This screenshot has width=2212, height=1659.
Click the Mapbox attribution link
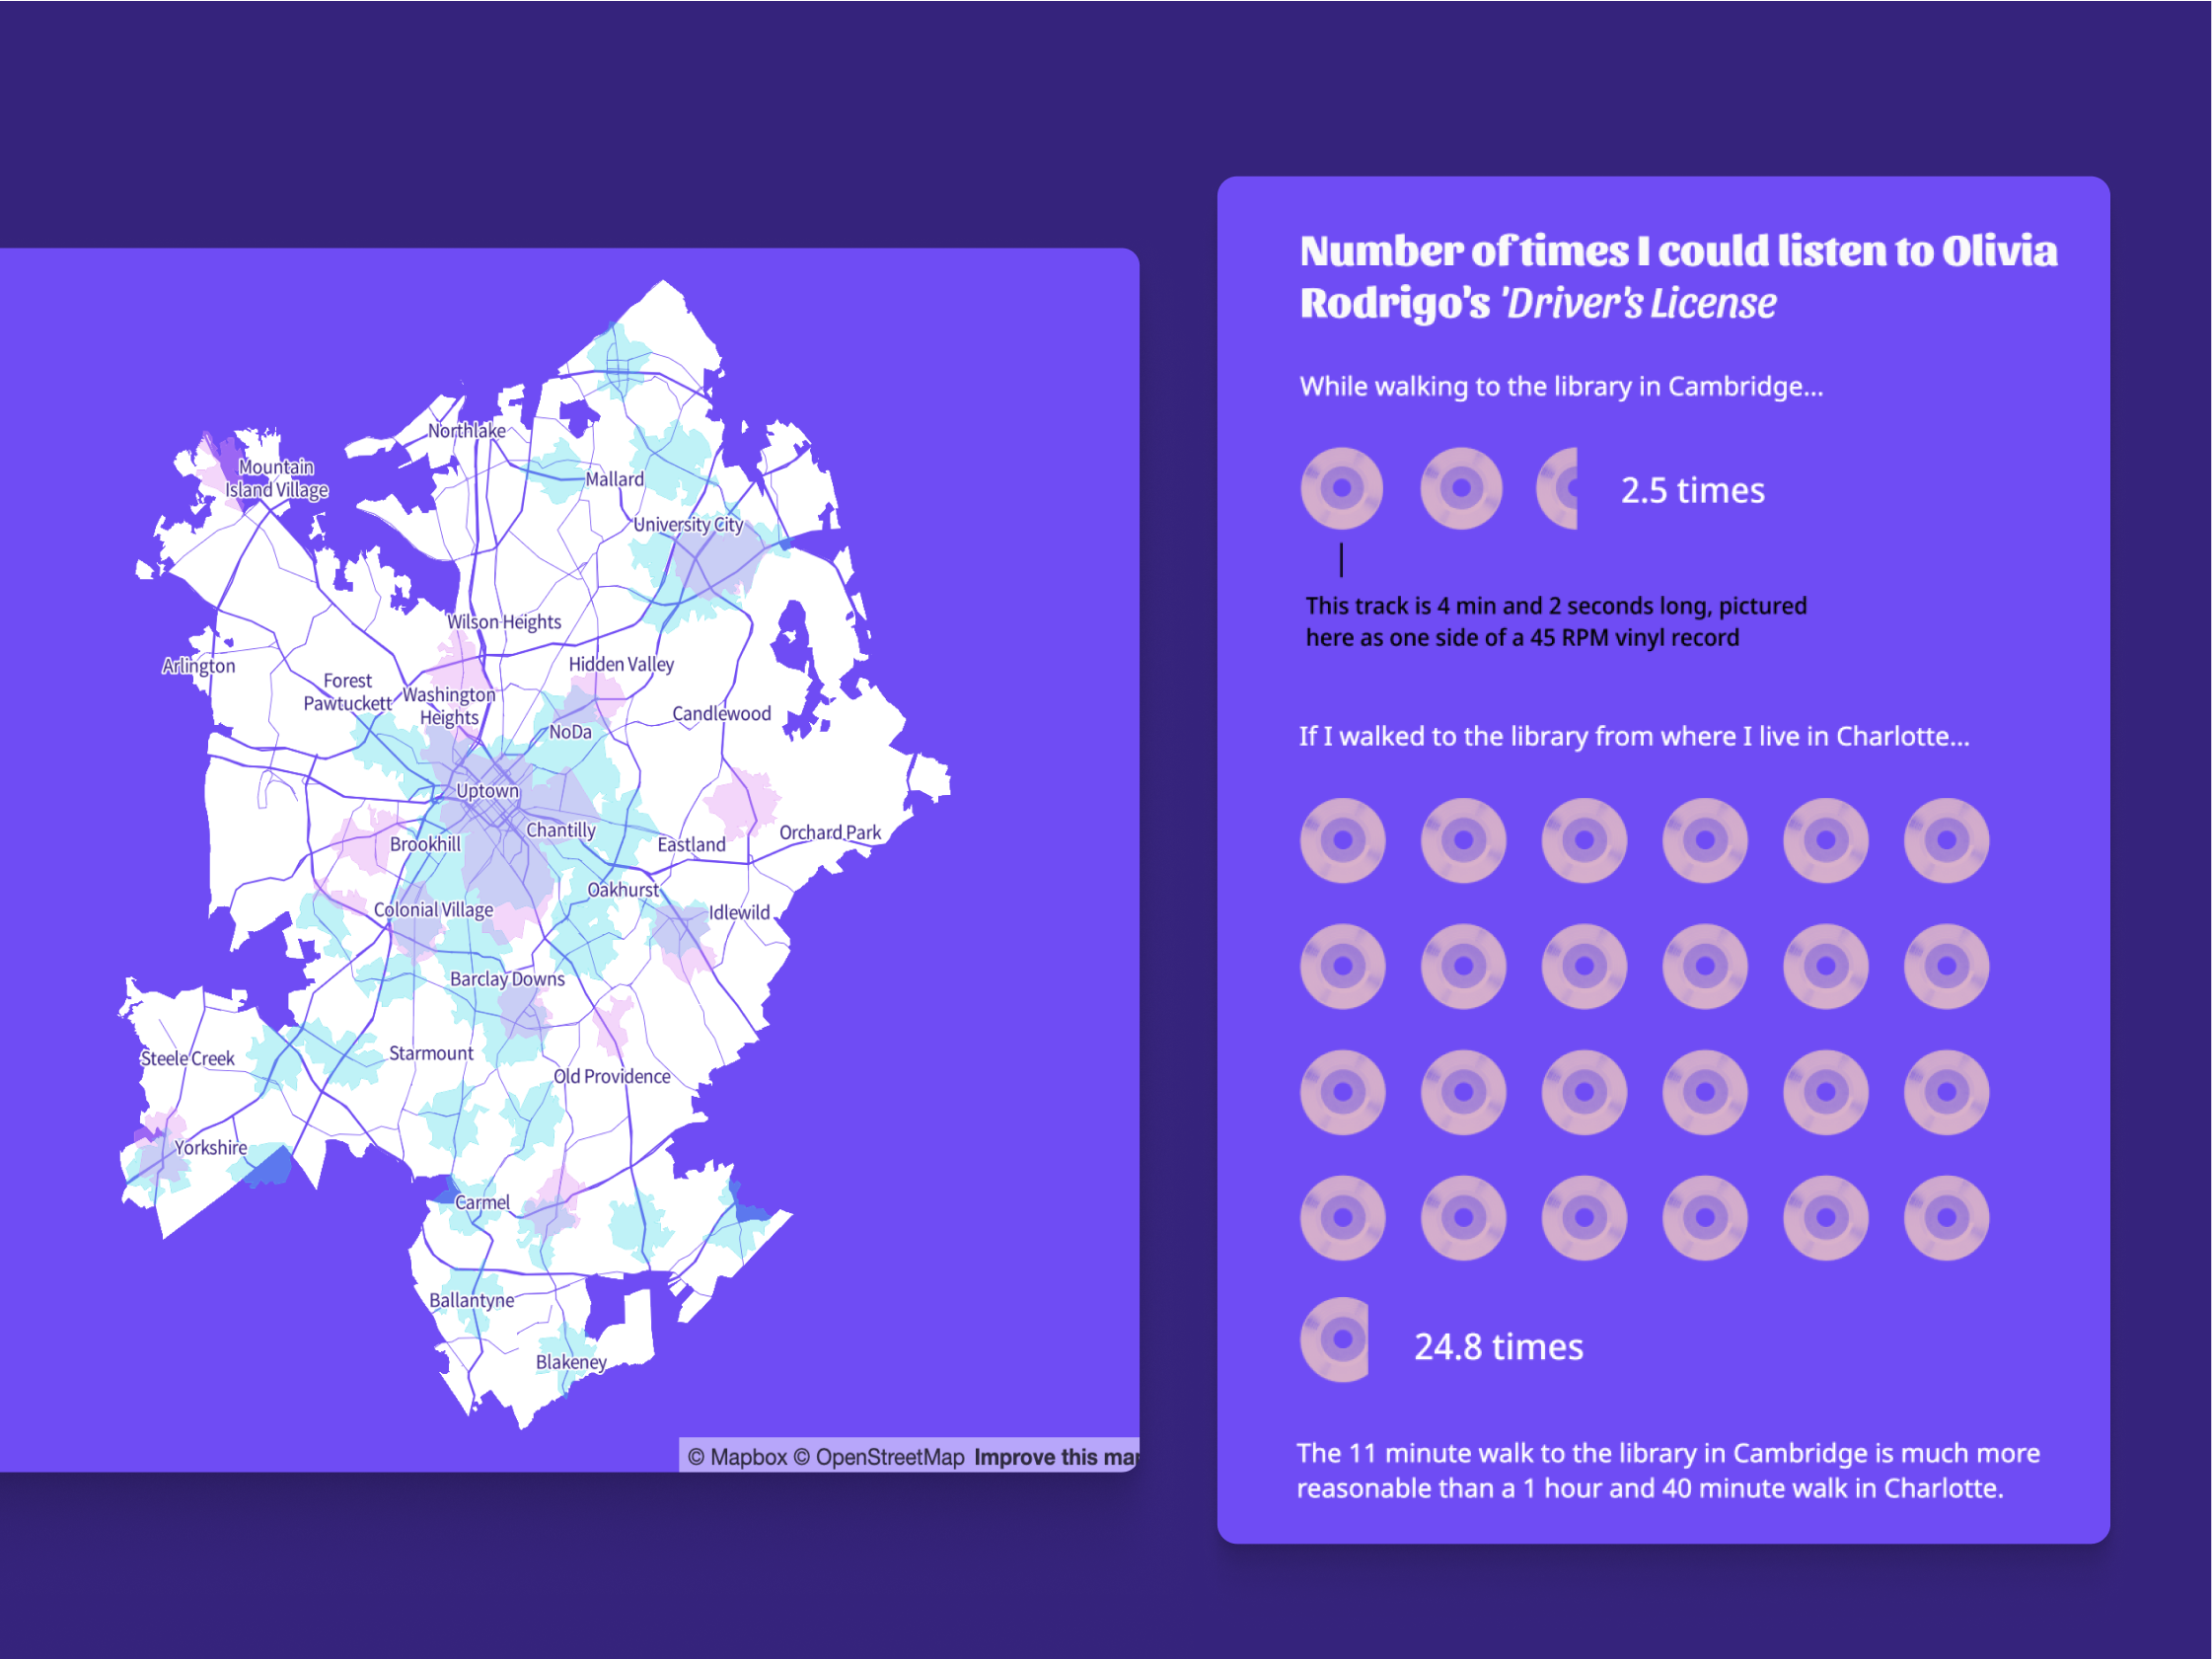[x=737, y=1457]
